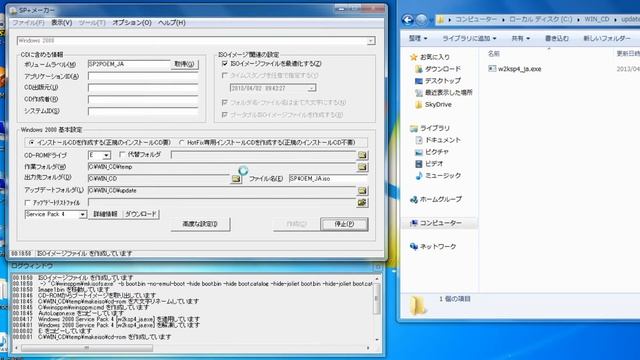640x360 pixels.
Task: Click the アプリケーションID input field
Action: [x=143, y=76]
